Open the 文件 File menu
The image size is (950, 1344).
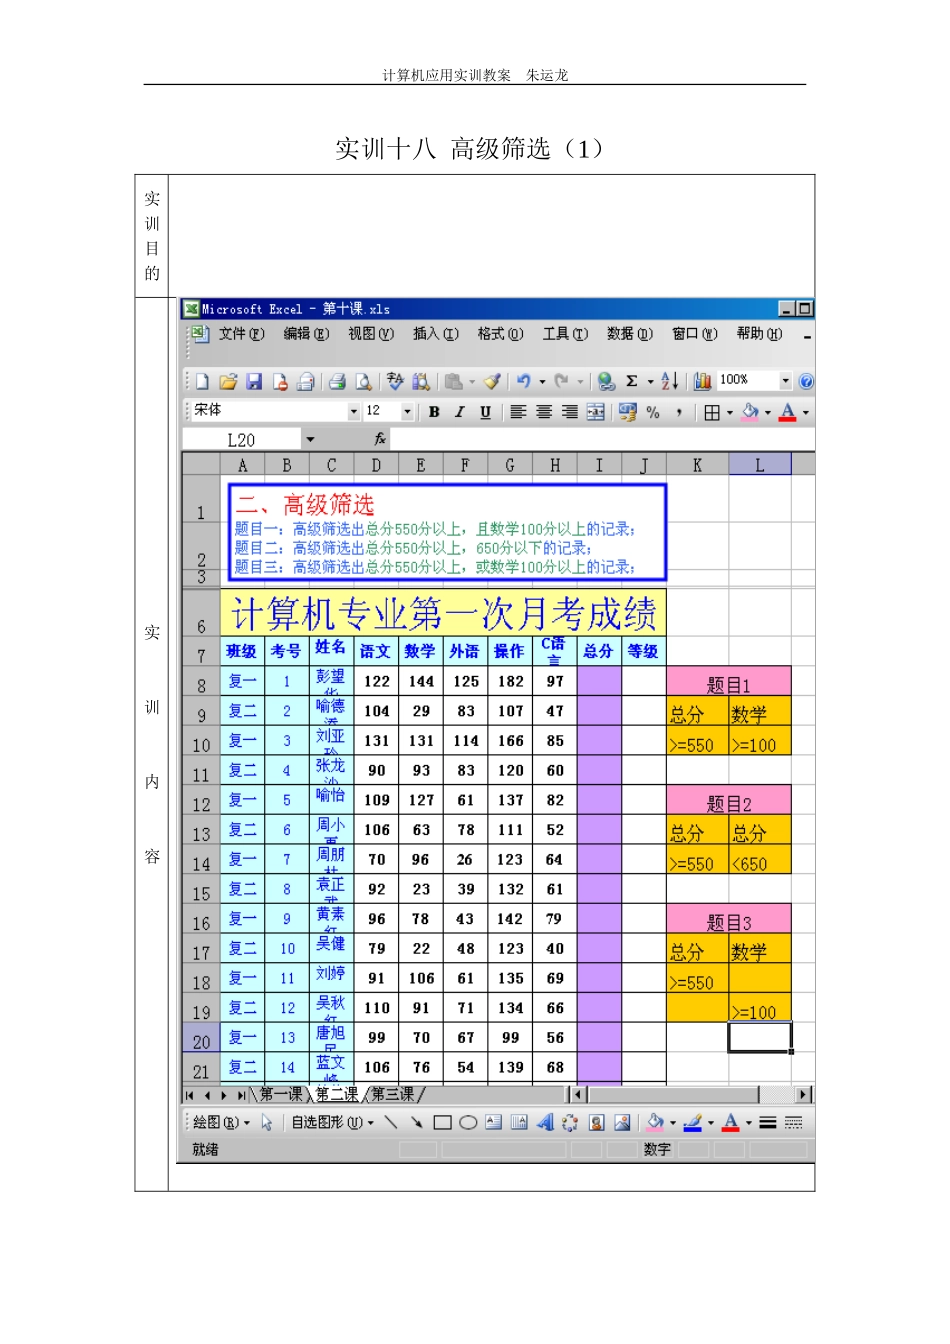tap(242, 334)
